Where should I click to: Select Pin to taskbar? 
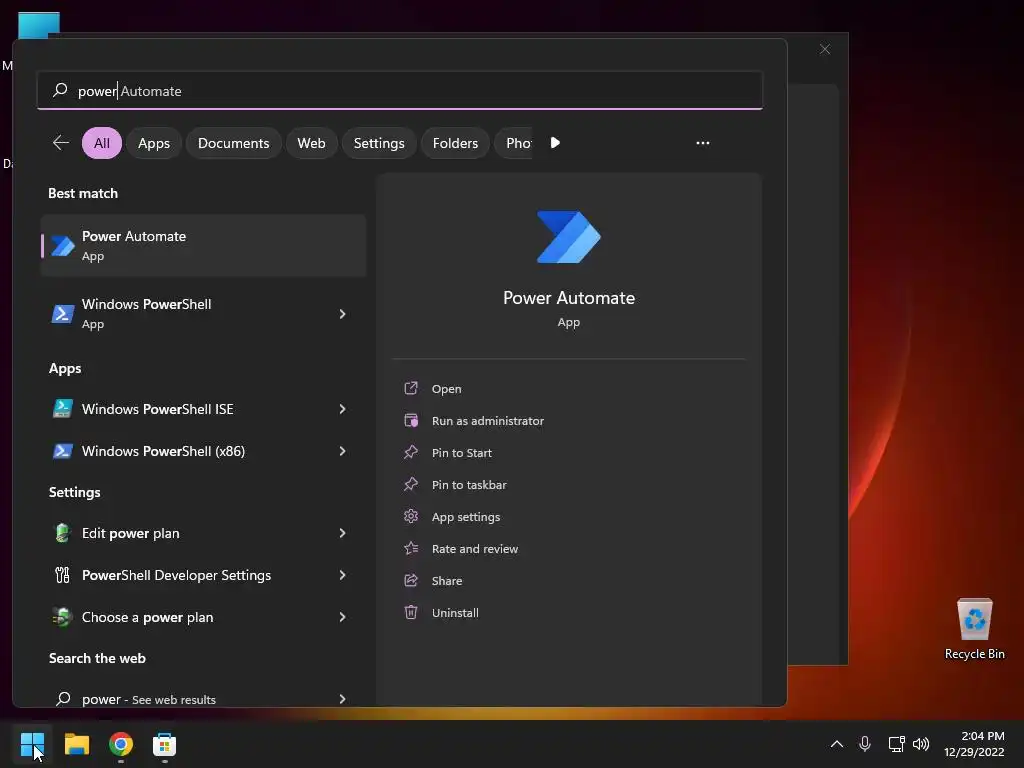[x=468, y=485]
